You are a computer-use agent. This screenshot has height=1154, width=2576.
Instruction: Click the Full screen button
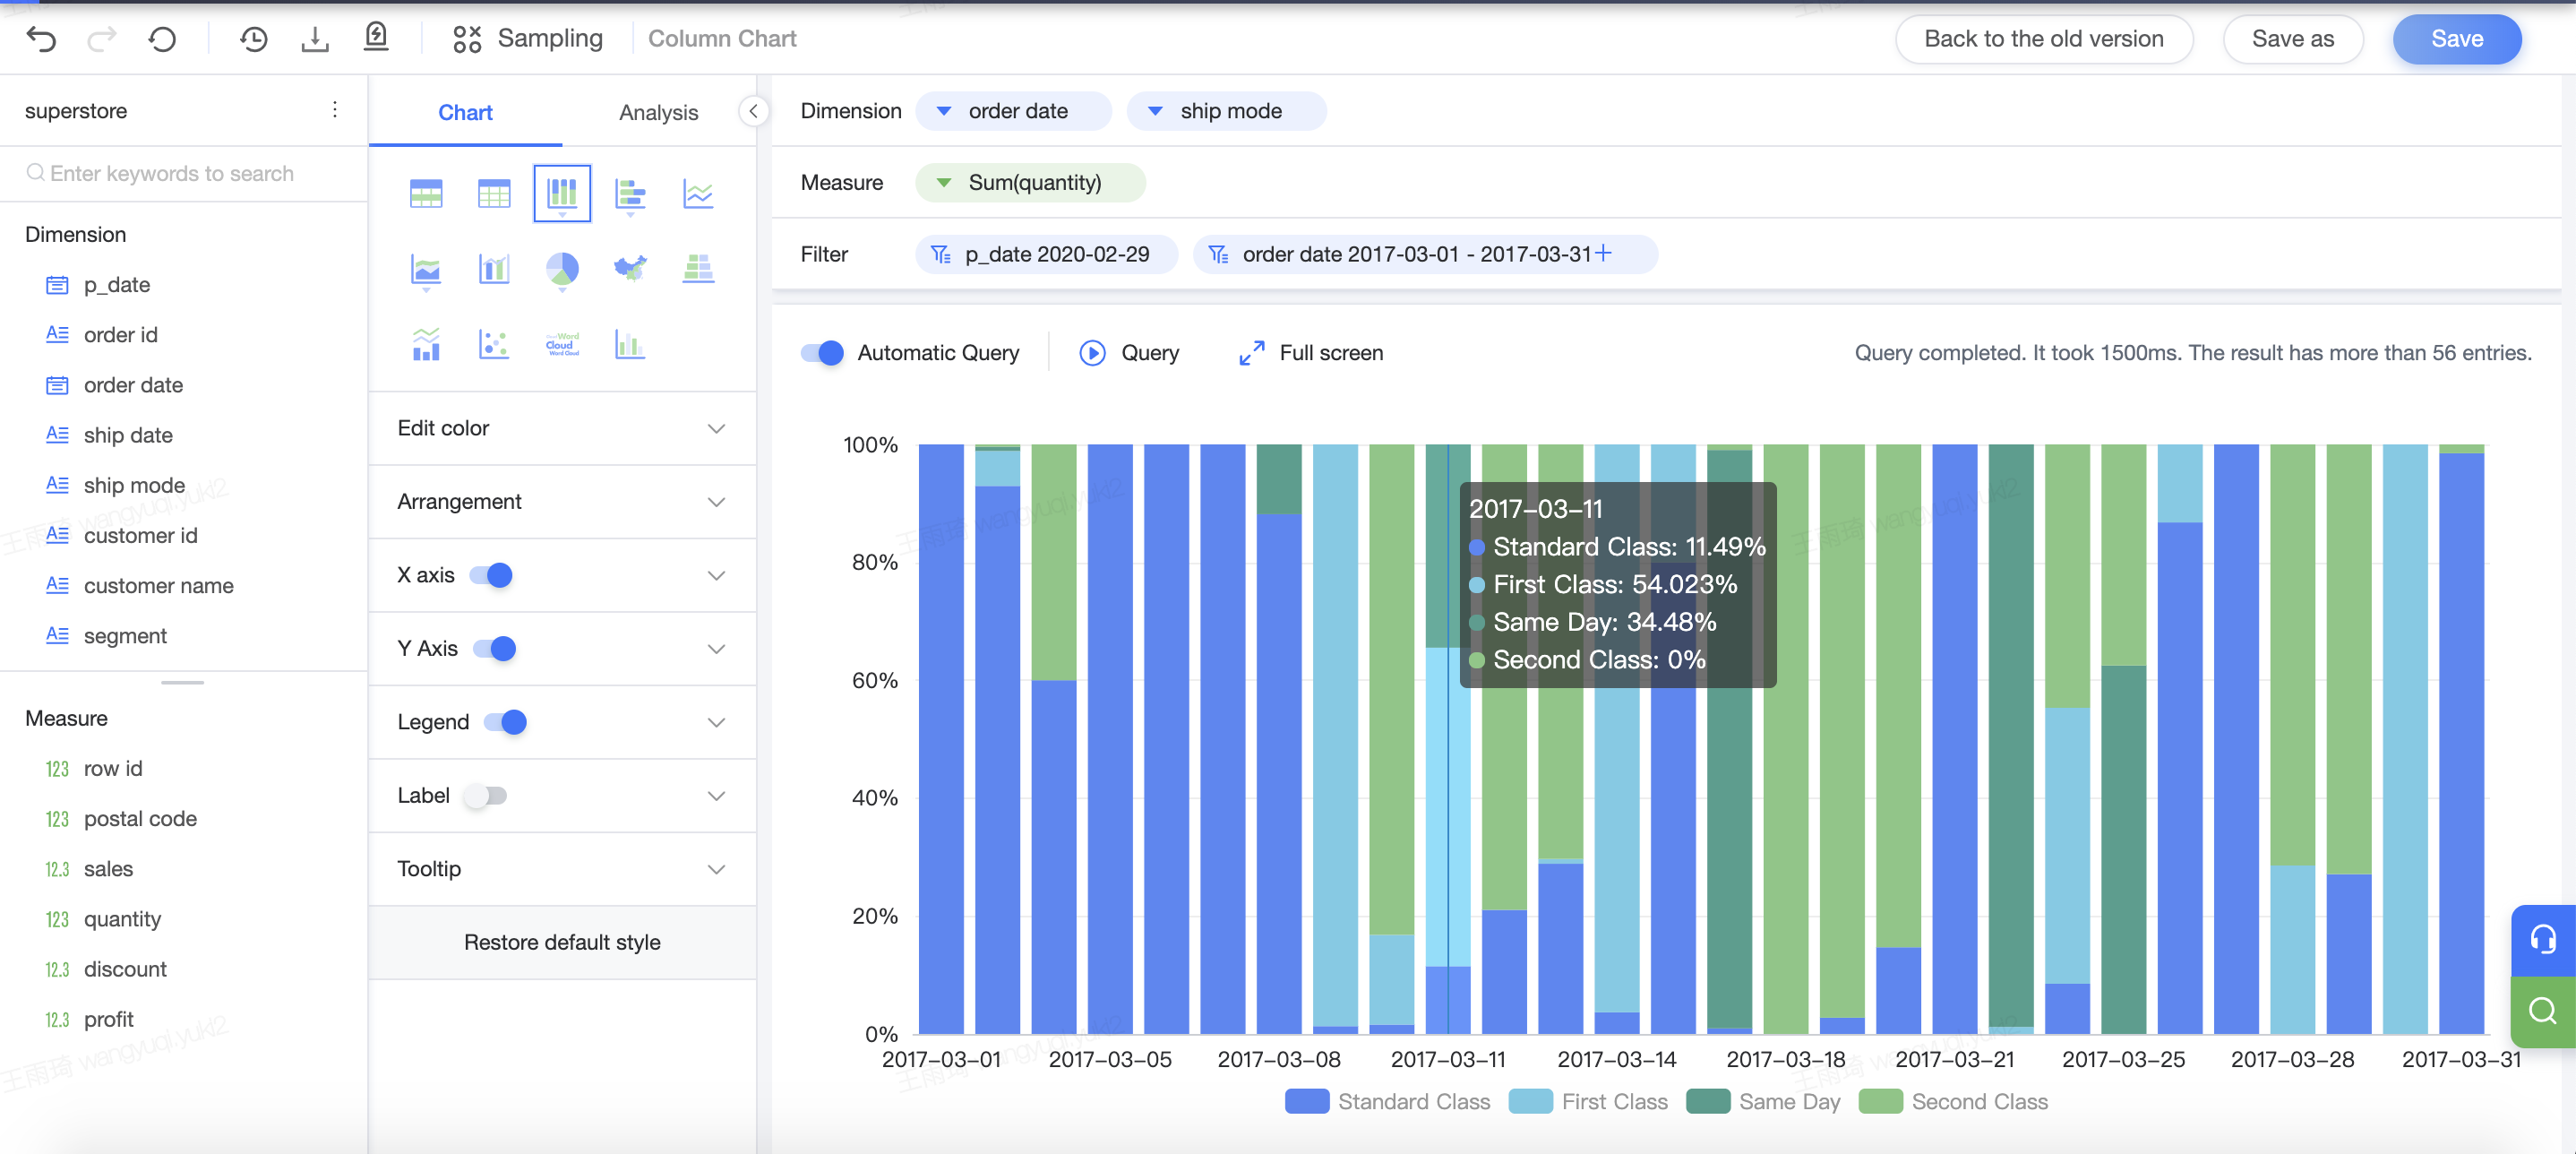(1311, 353)
